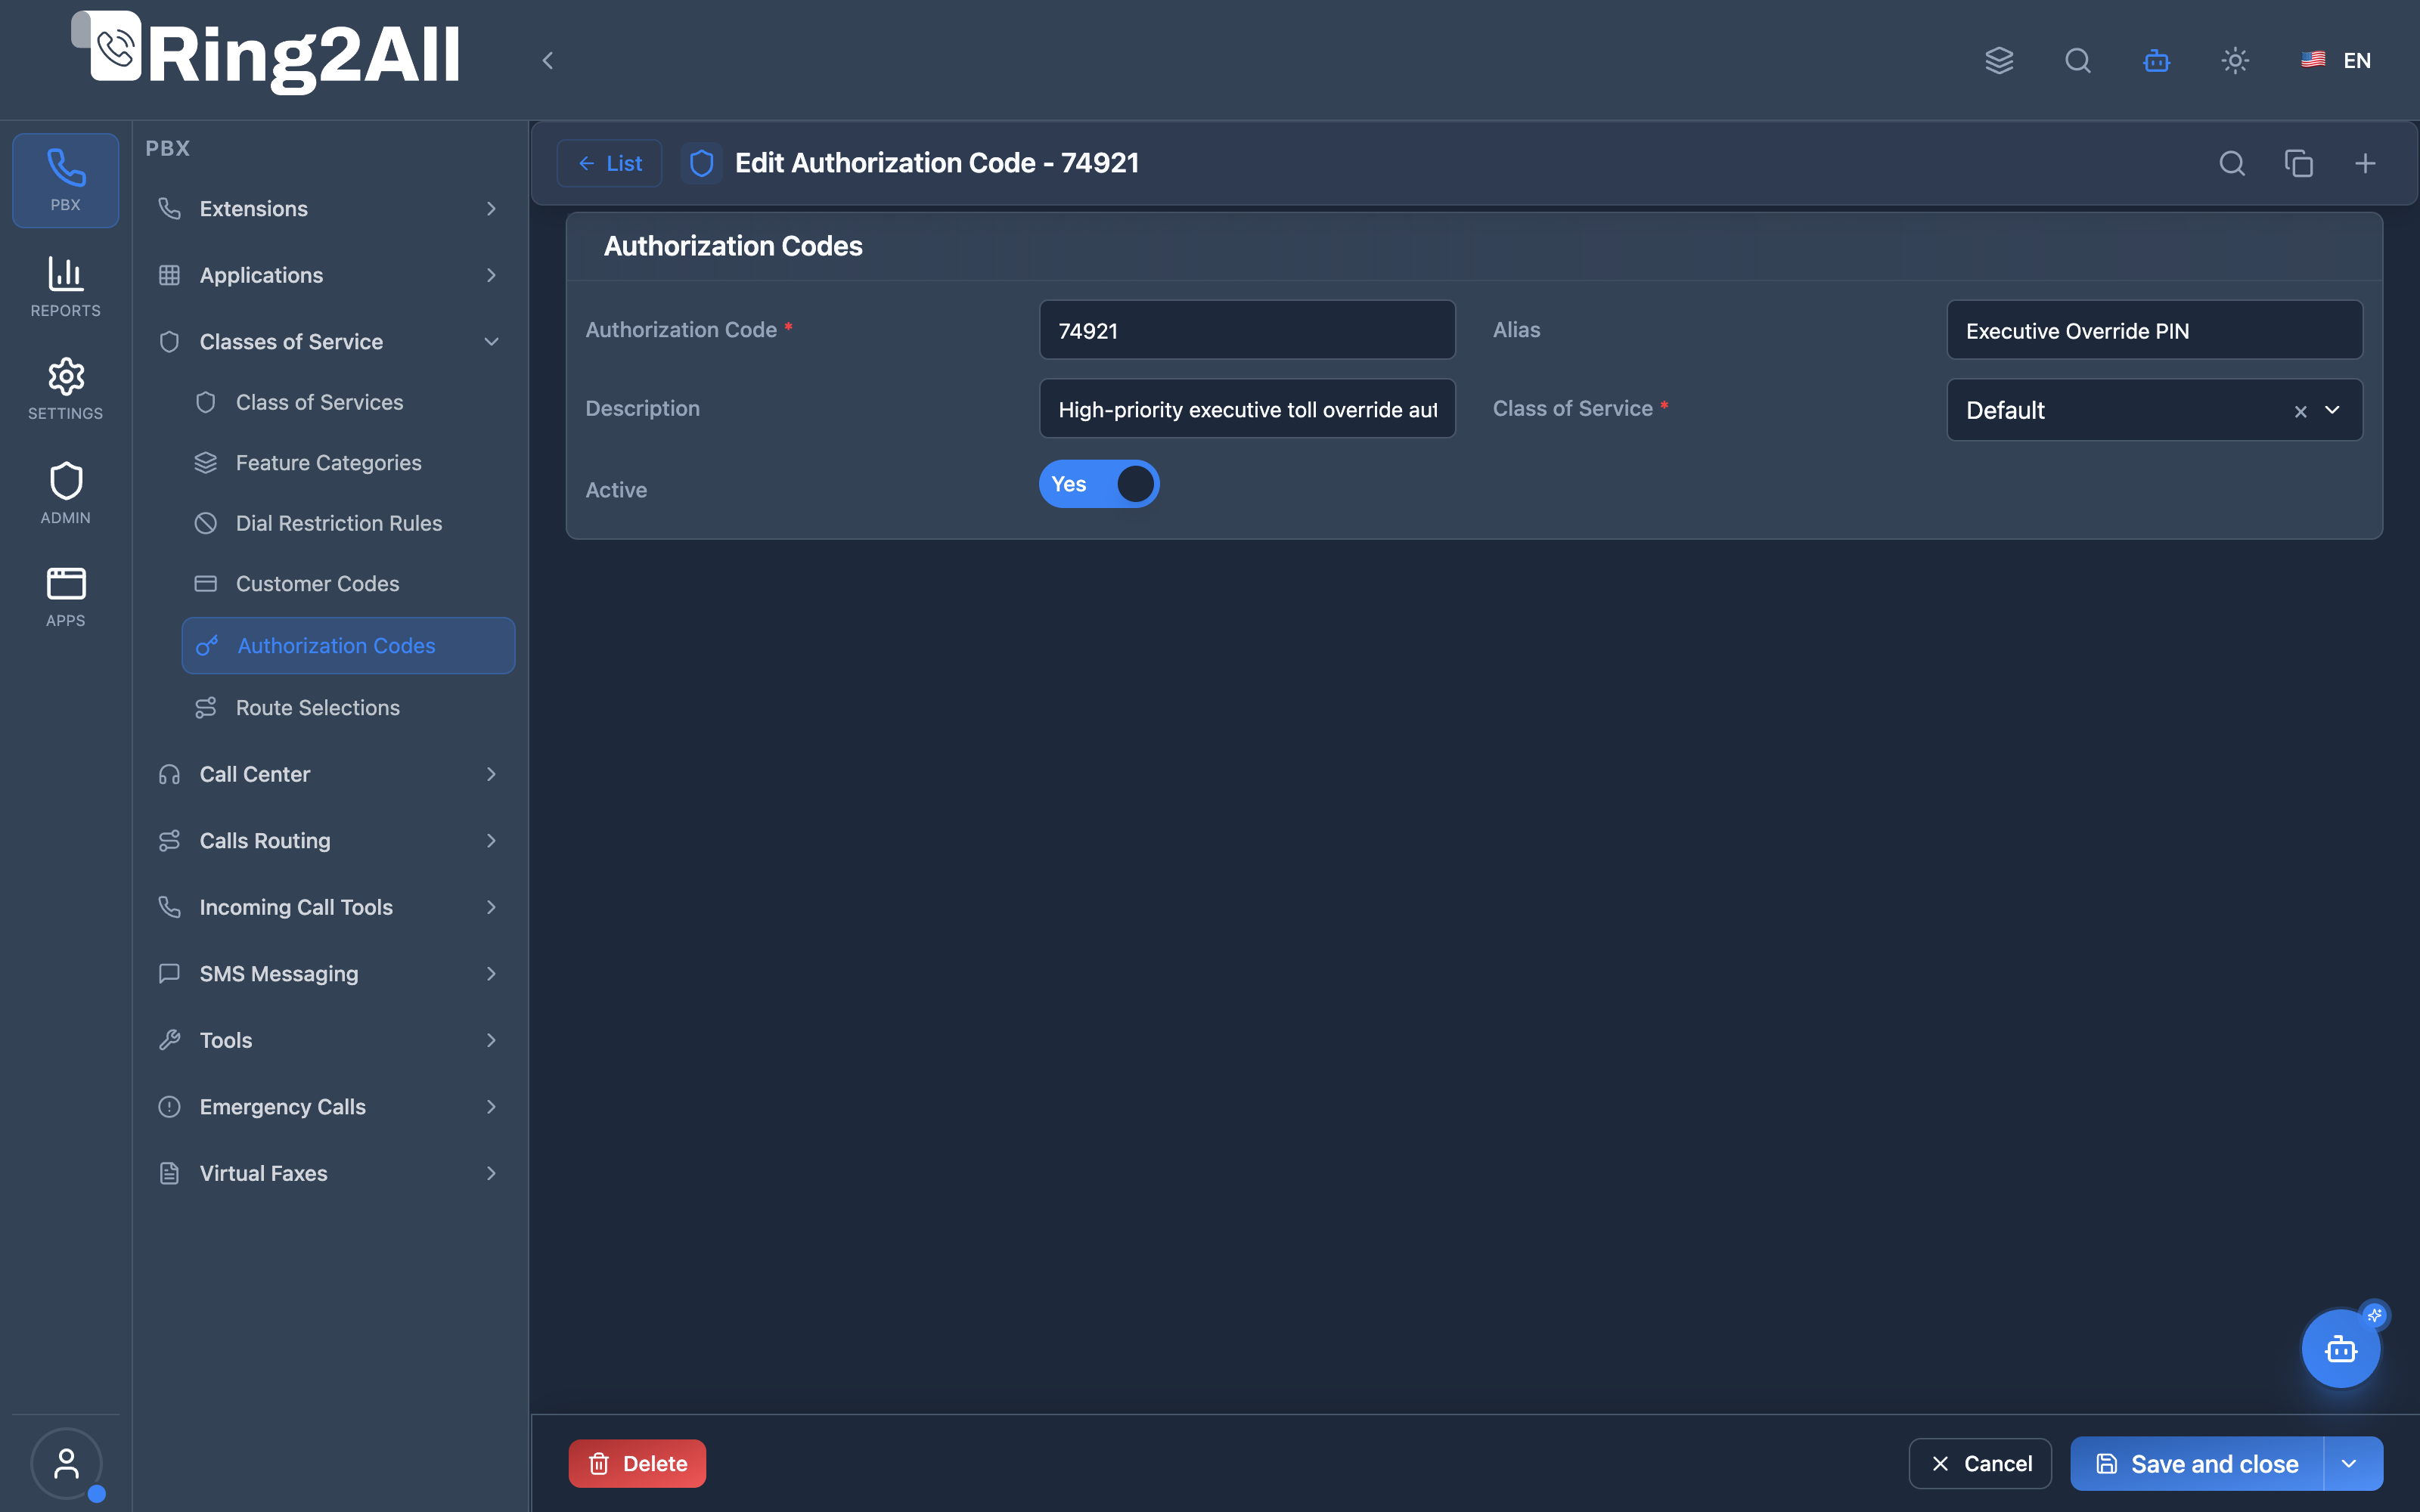This screenshot has height=1512, width=2420.
Task: Click the duplicate copy icon in header
Action: pyautogui.click(x=2299, y=163)
